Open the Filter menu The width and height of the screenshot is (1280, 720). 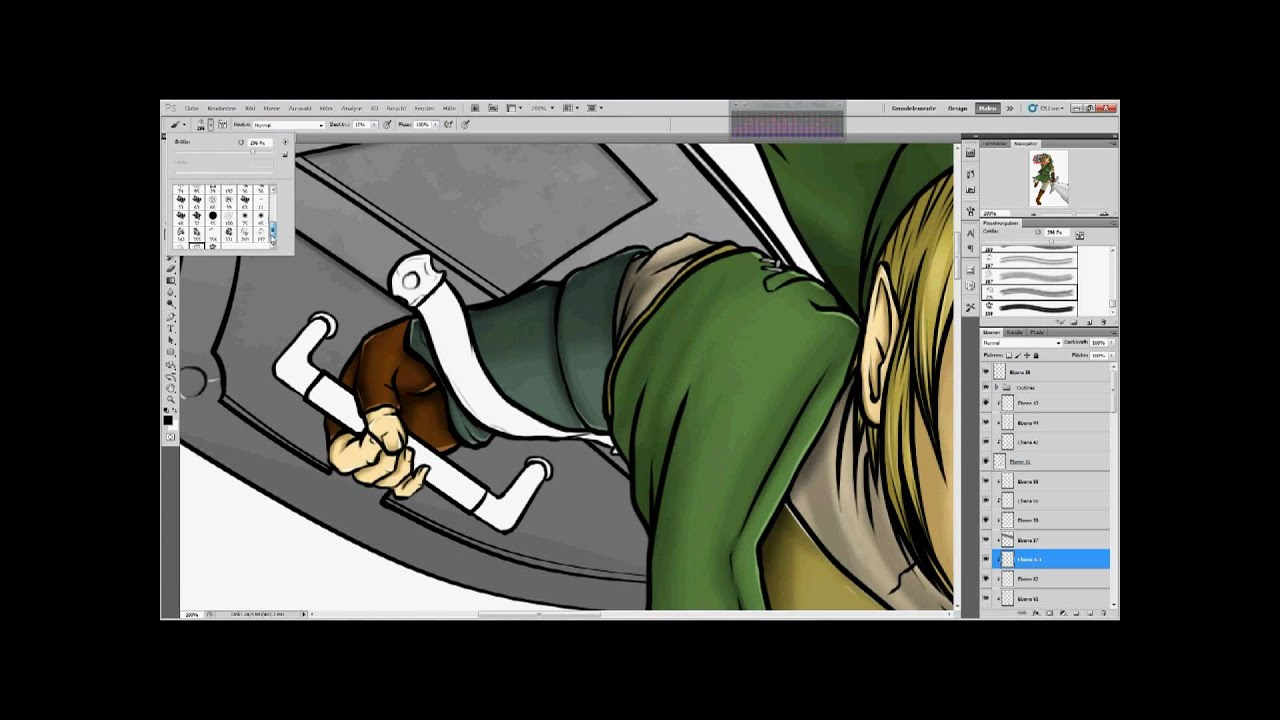(x=326, y=107)
